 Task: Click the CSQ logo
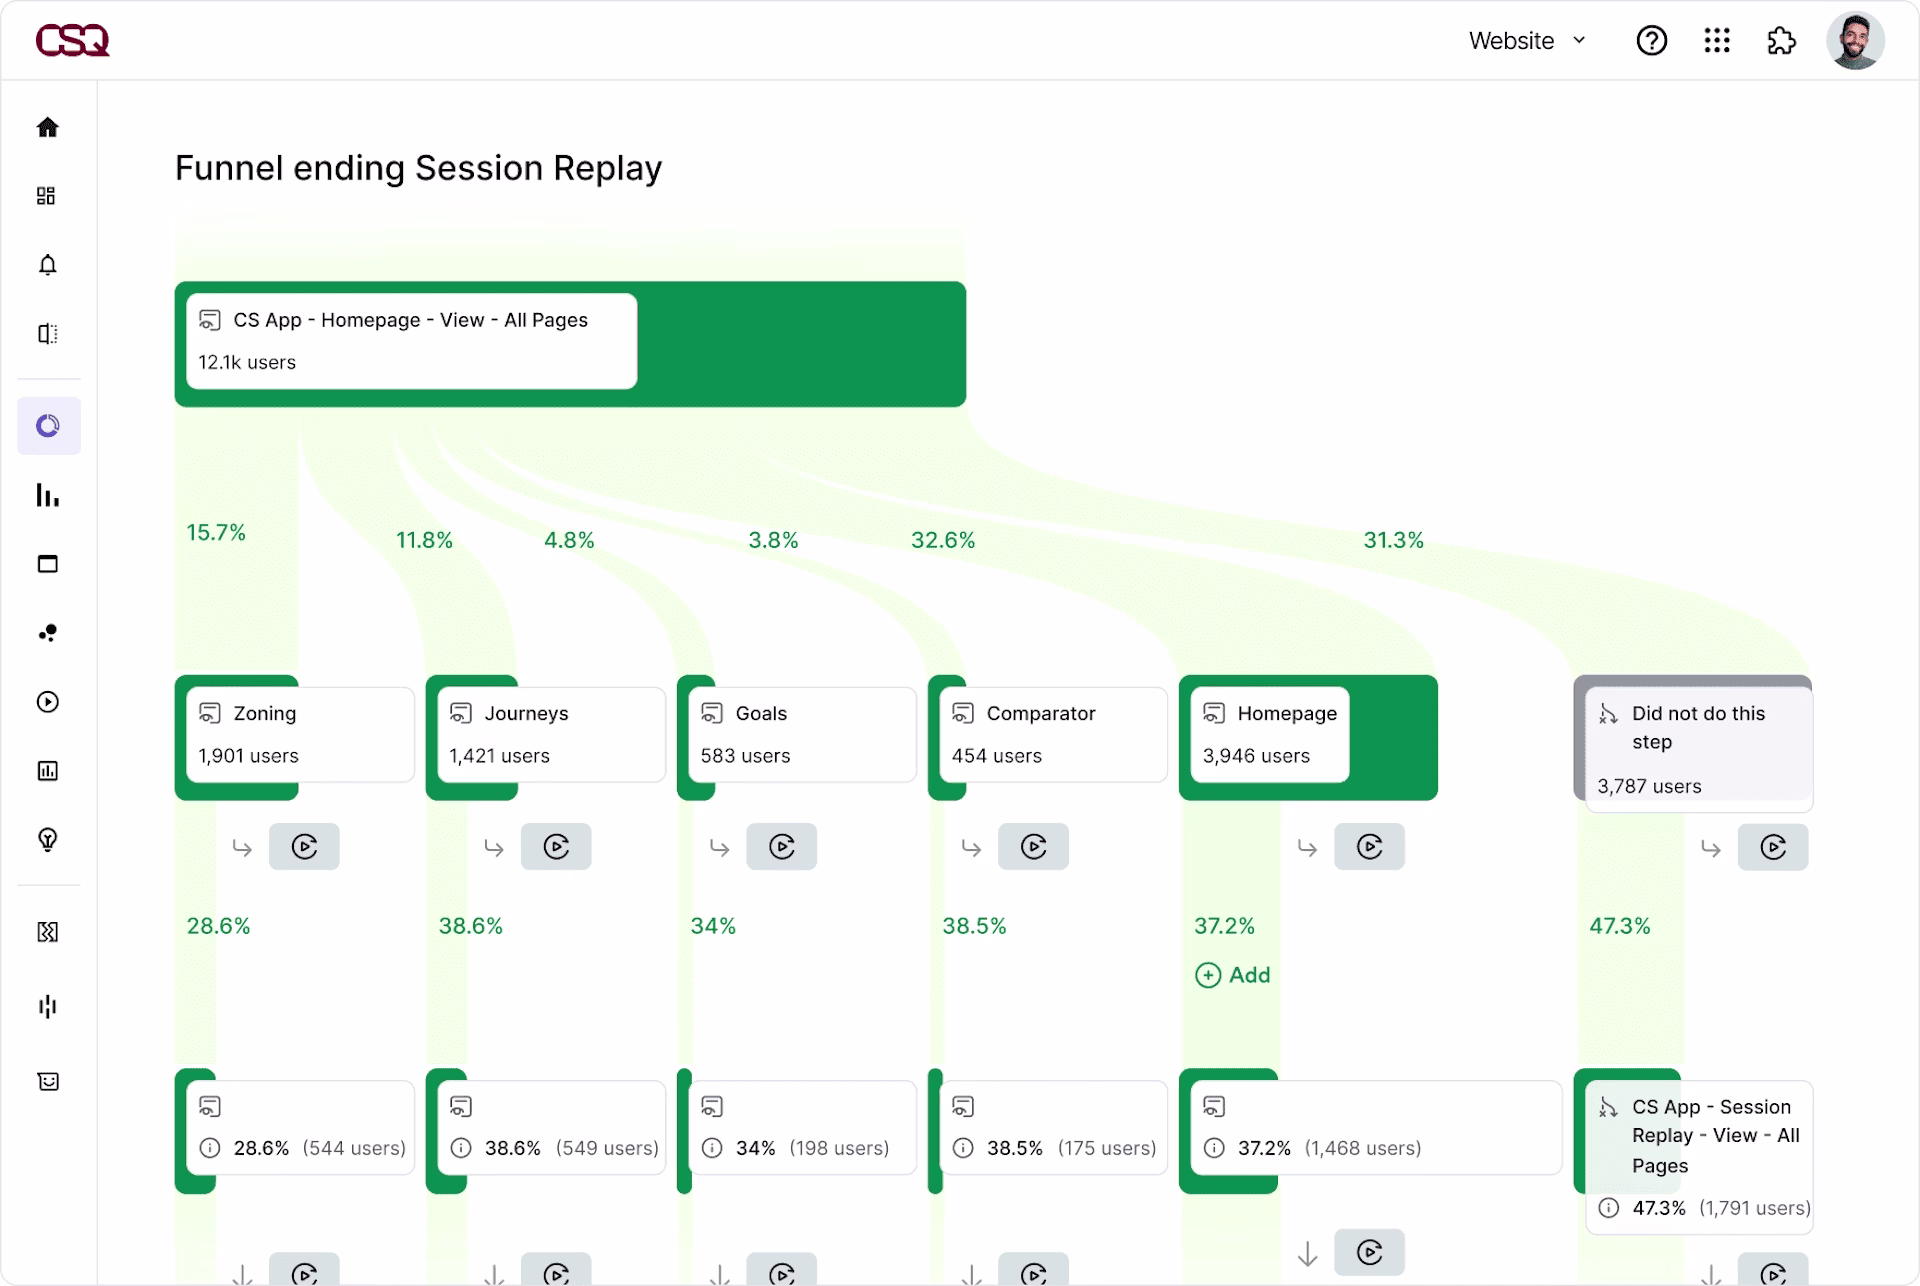pyautogui.click(x=72, y=41)
